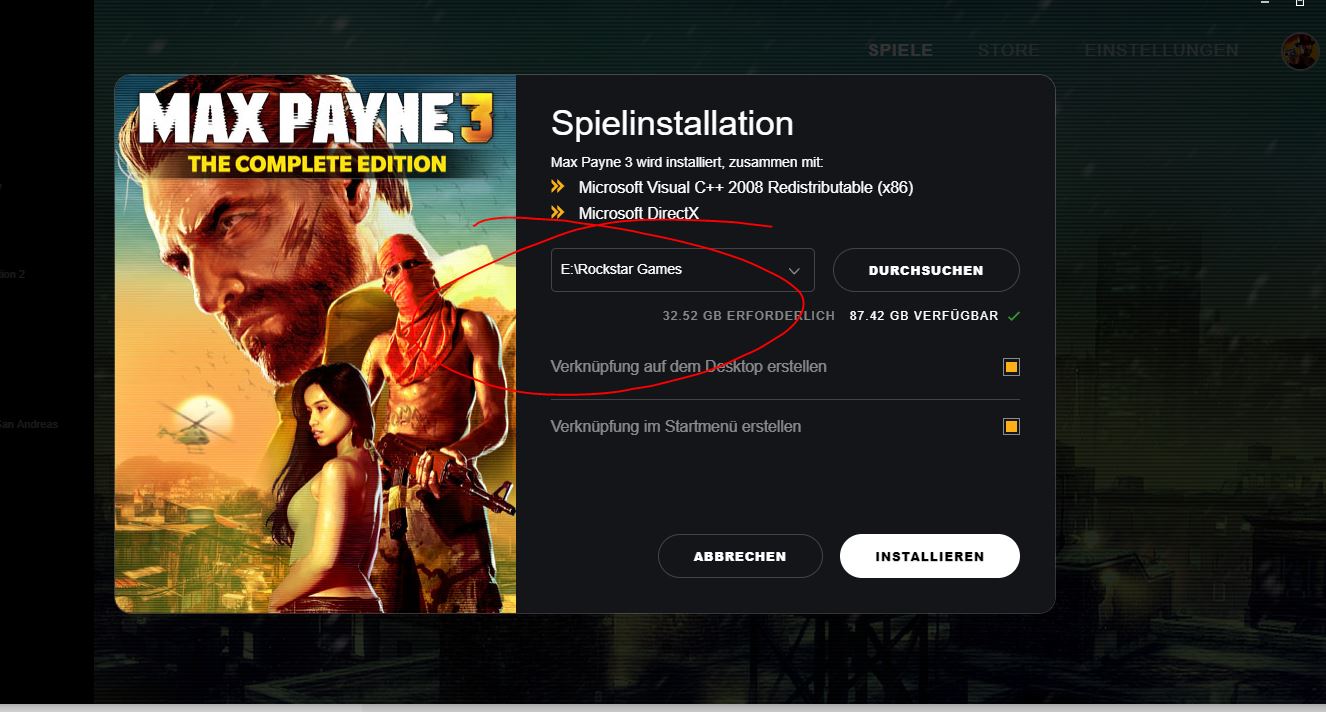Expand the install path dropdown arrow
This screenshot has height=712, width=1326.
point(794,271)
